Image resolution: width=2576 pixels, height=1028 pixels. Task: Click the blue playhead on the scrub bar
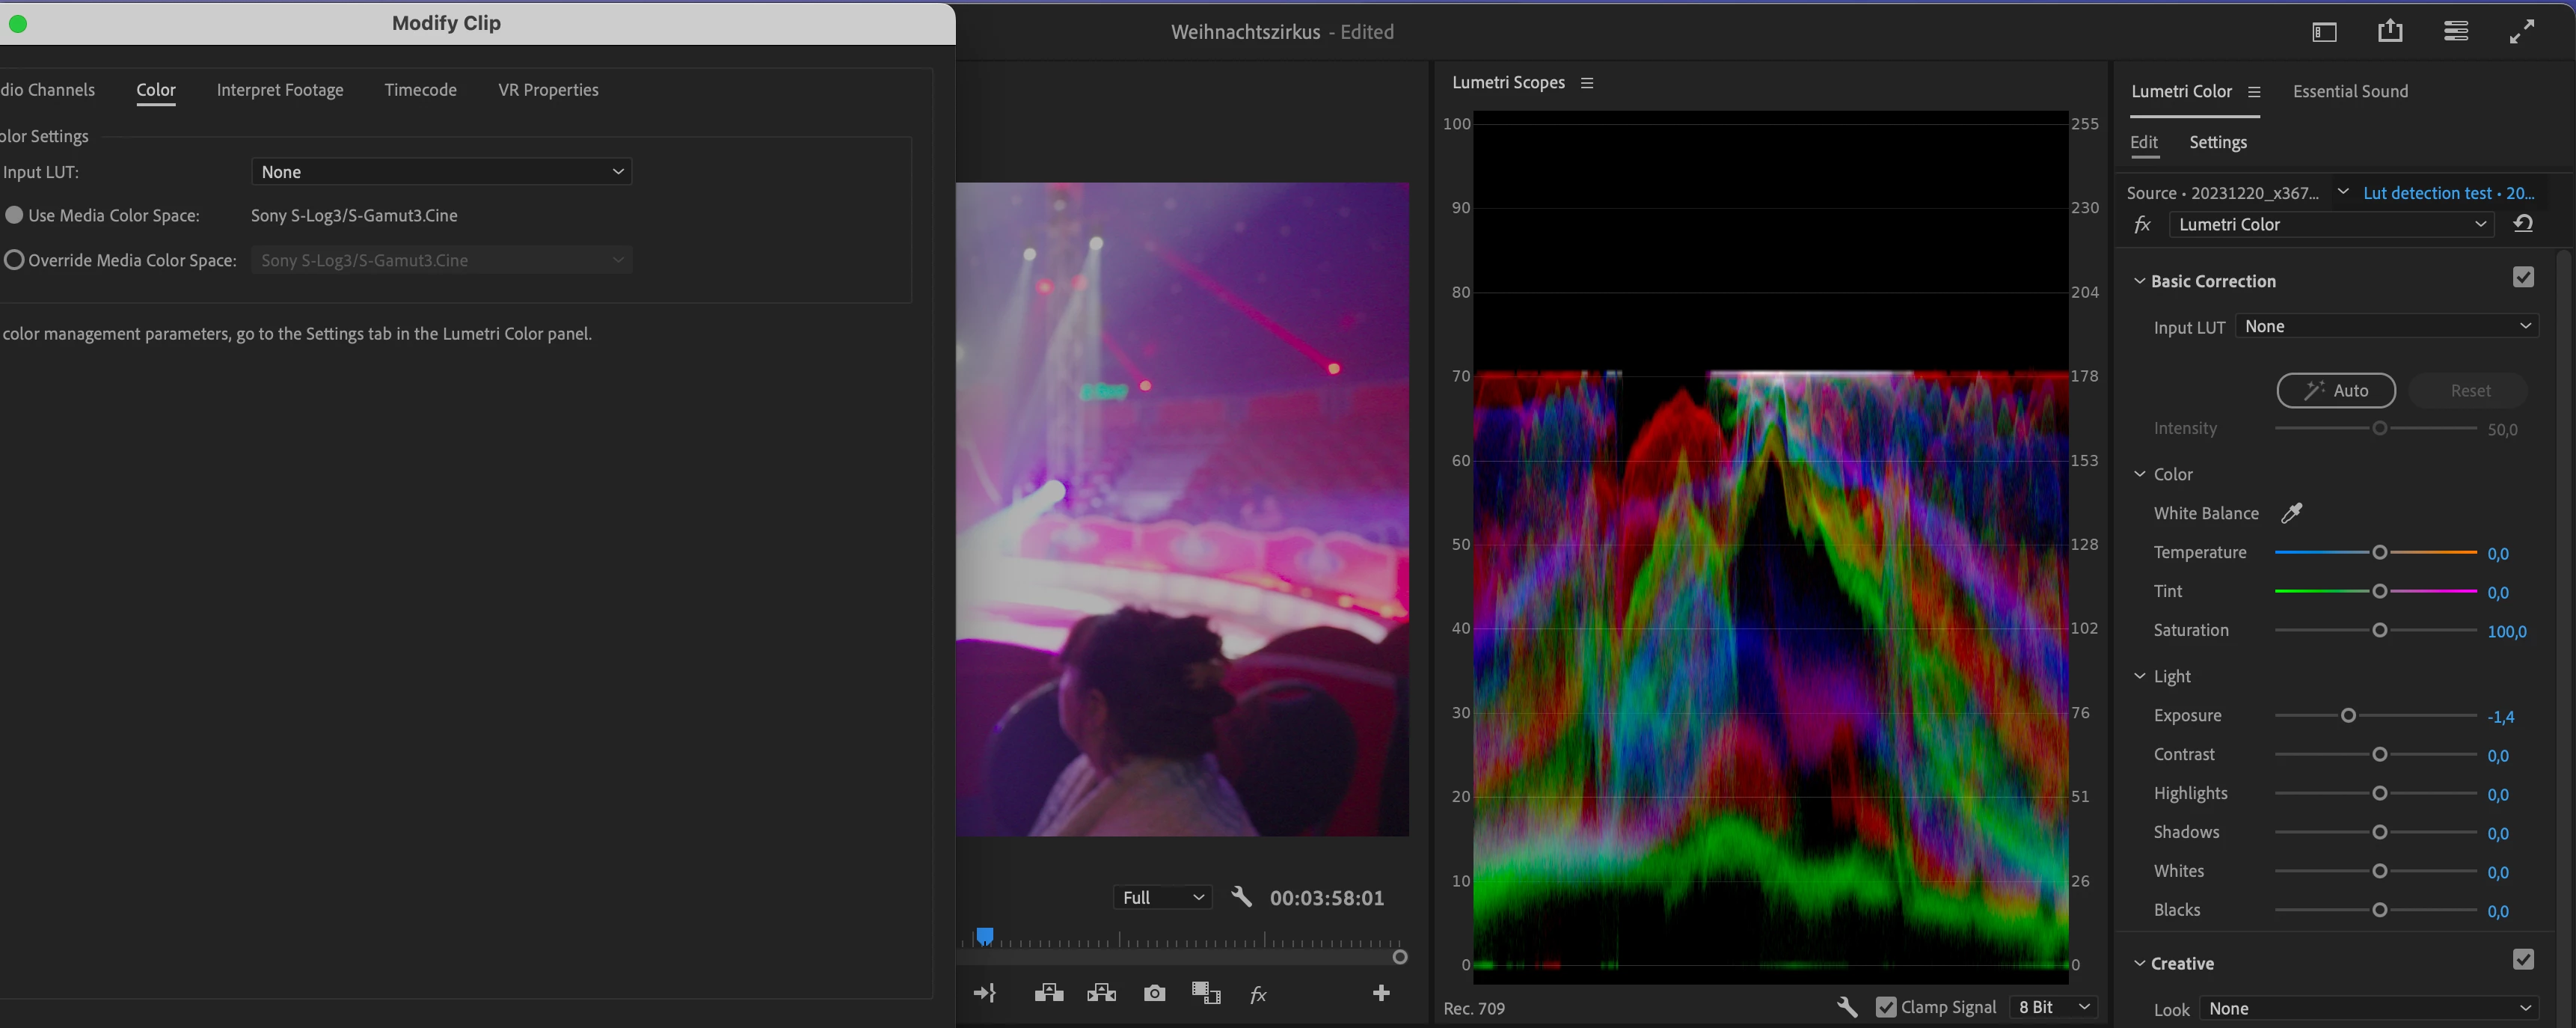click(985, 936)
